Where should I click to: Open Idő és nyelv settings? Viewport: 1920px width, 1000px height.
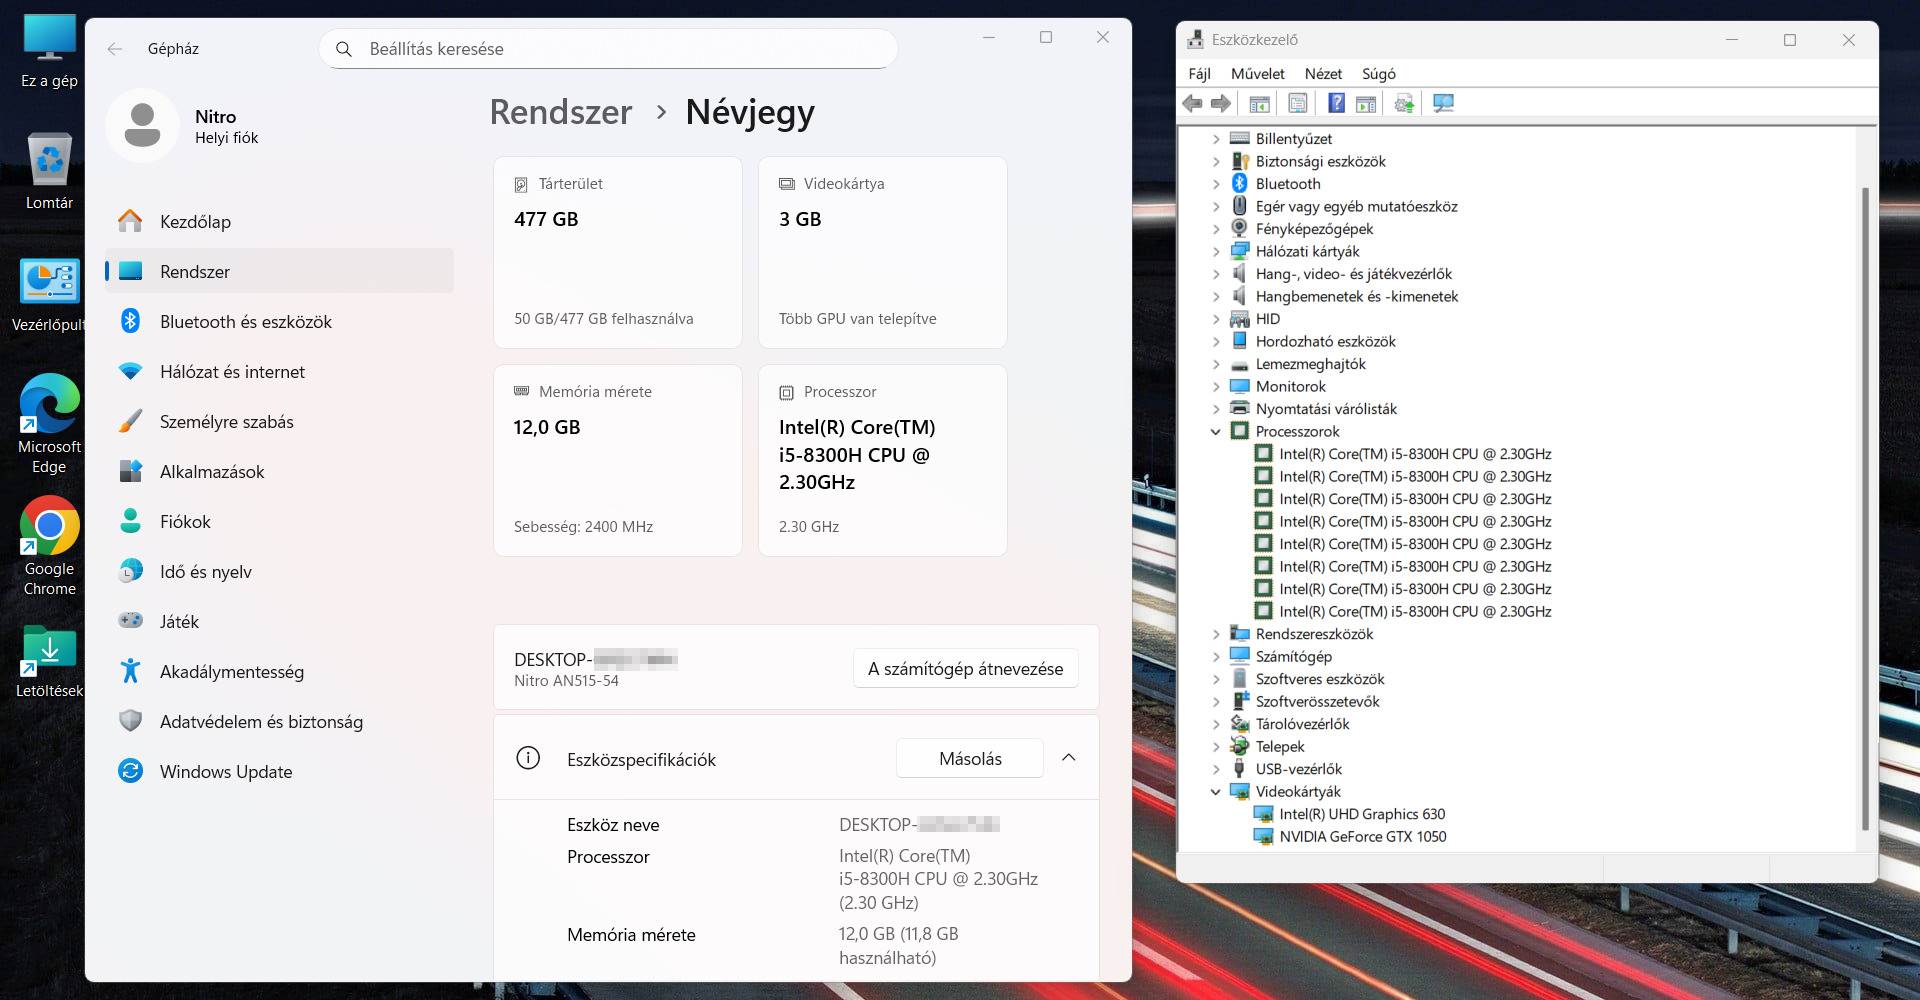point(279,571)
